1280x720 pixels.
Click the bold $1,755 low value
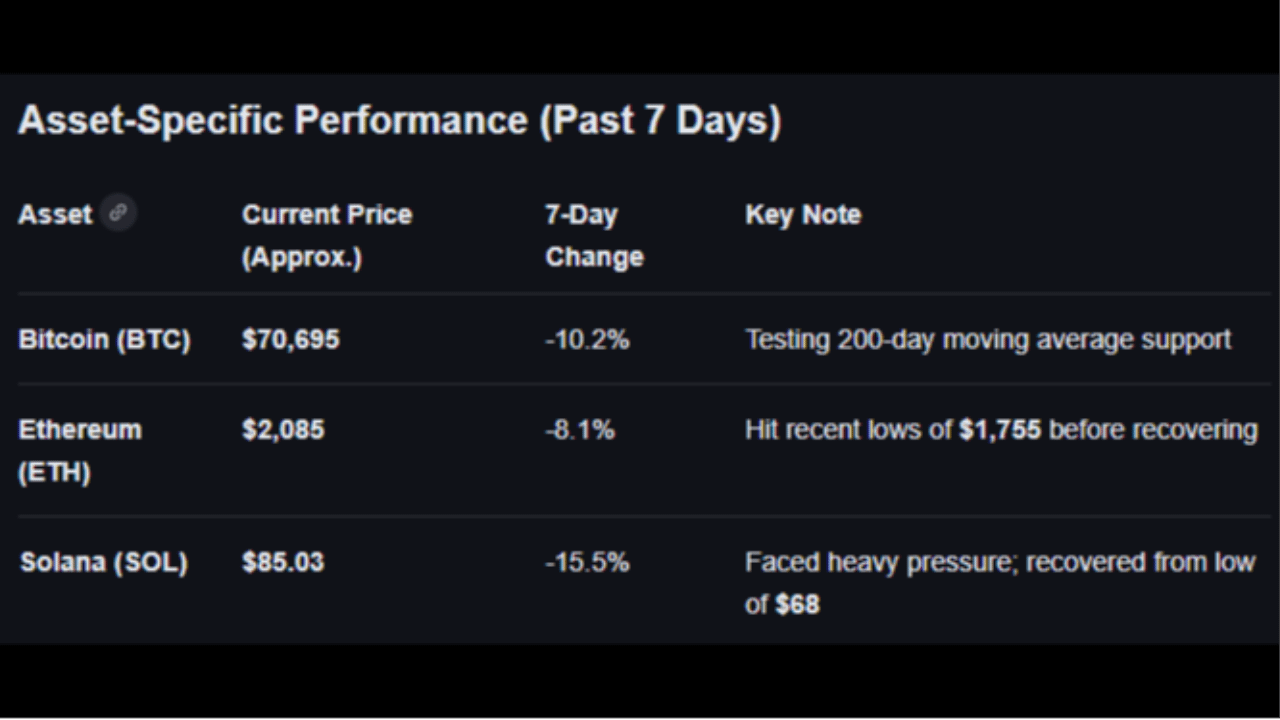[999, 430]
